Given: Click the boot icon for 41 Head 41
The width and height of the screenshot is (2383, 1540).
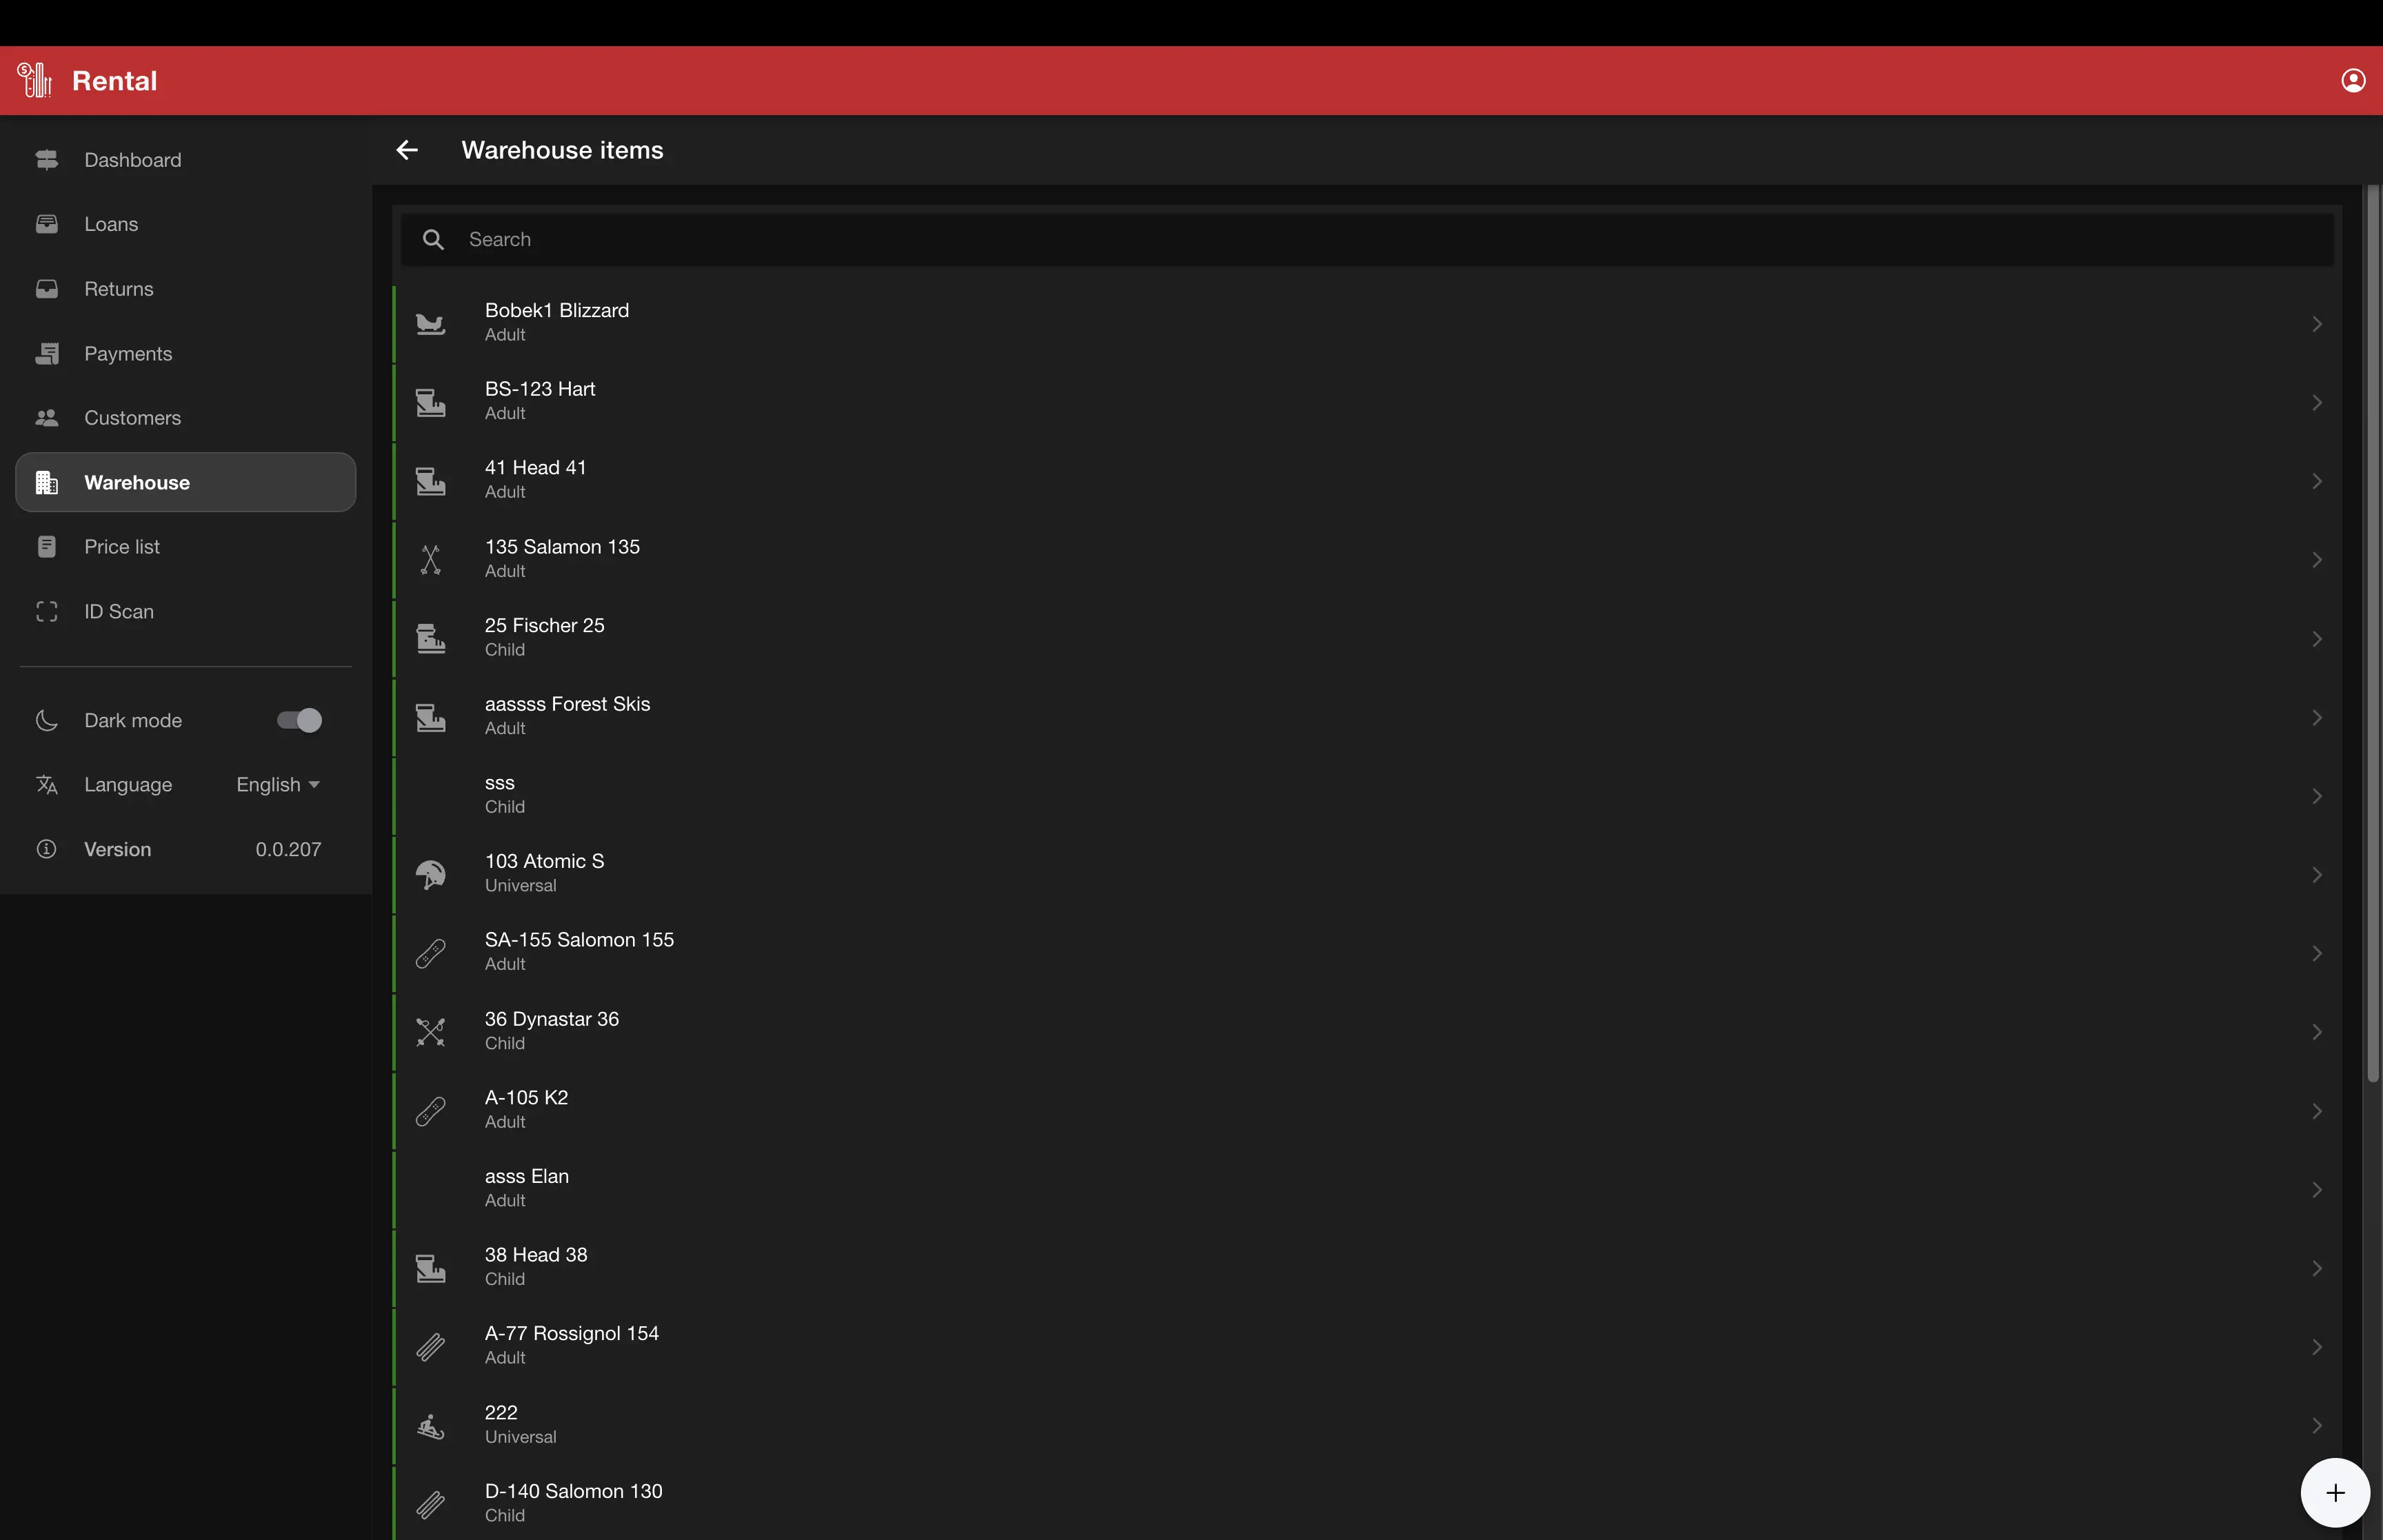Looking at the screenshot, I should coord(431,481).
